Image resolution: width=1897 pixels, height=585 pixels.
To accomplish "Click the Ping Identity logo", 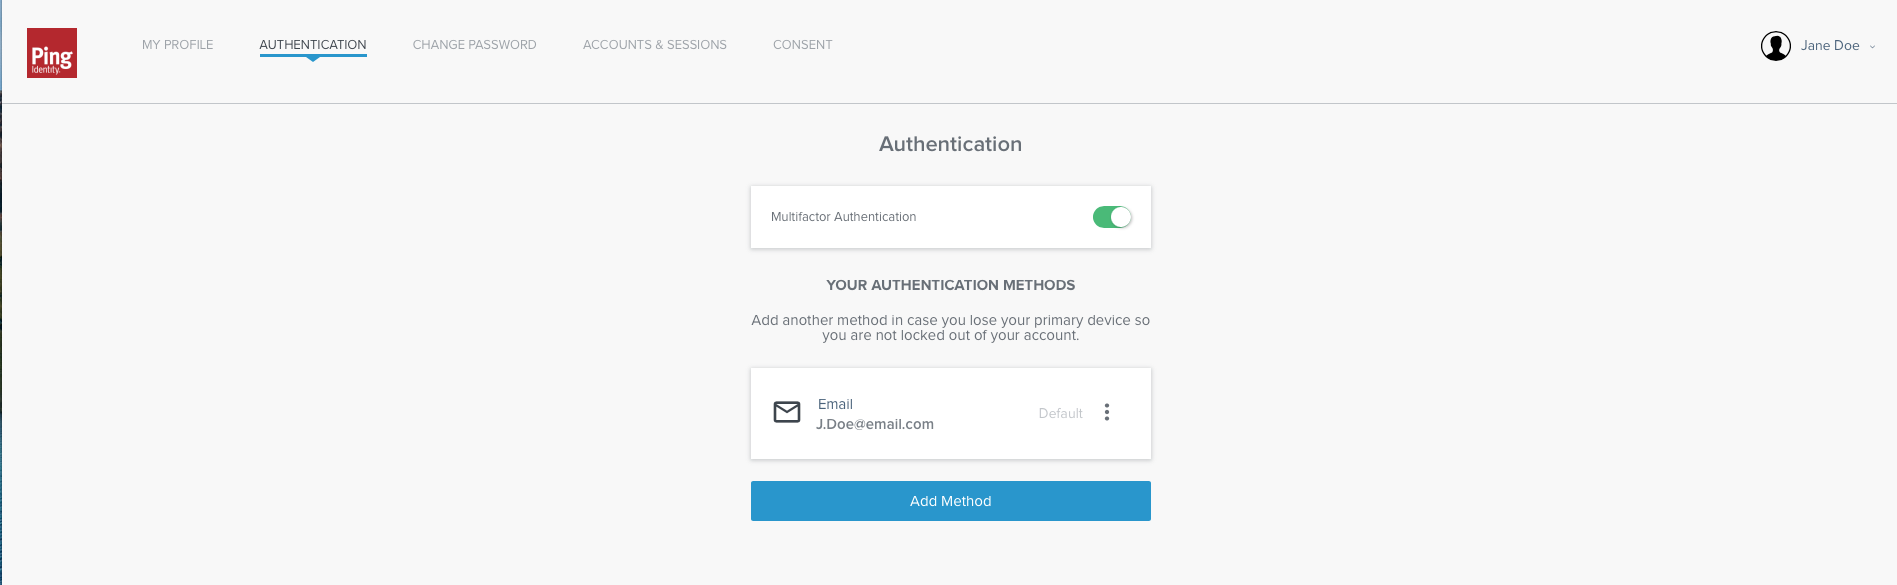I will coord(52,53).
